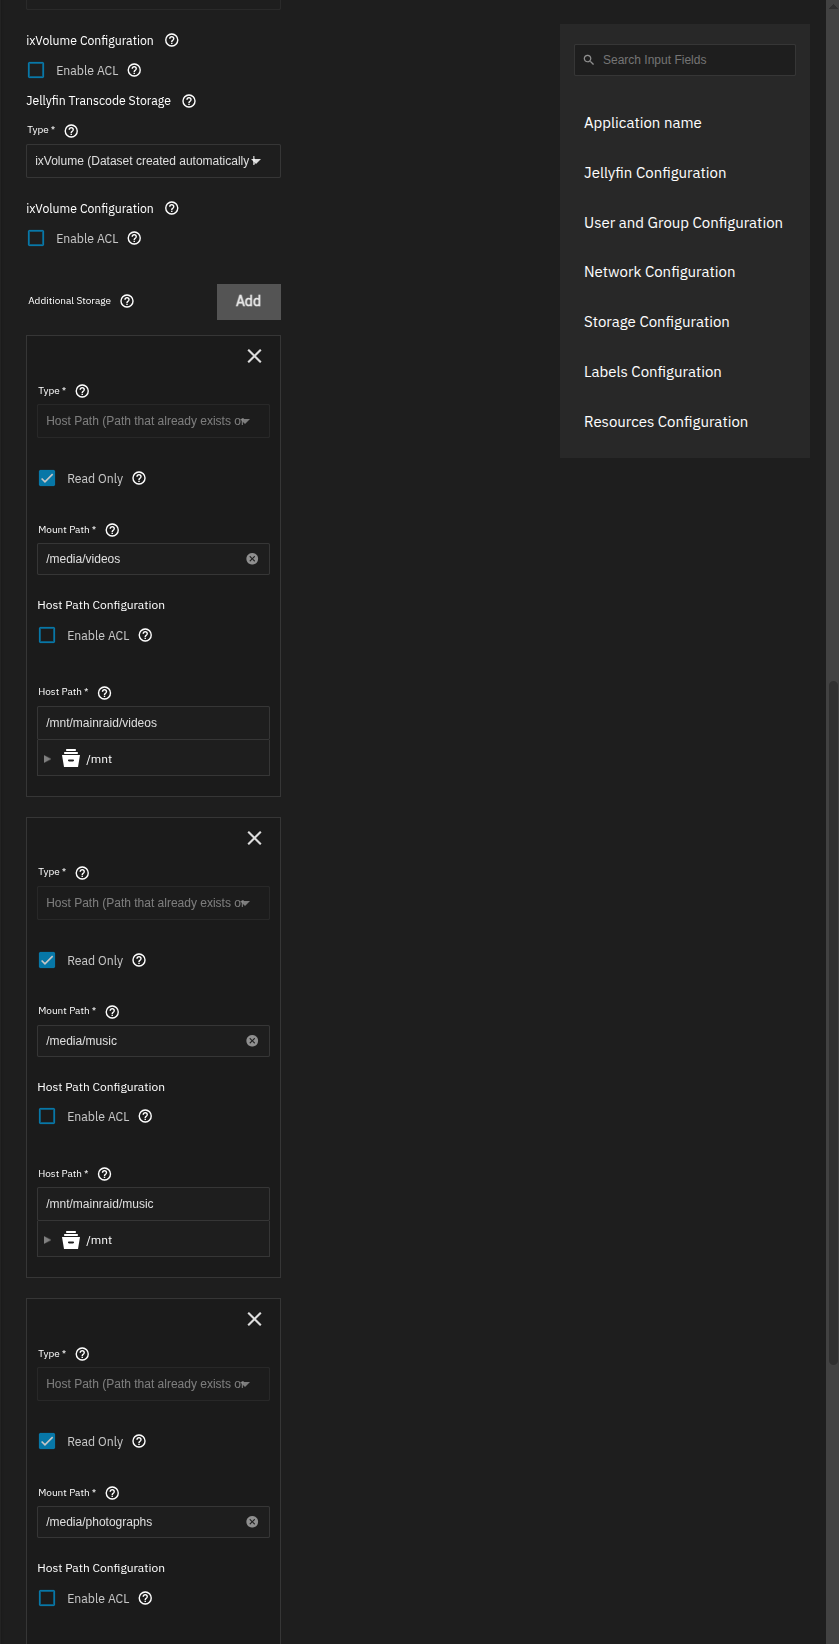Remove the /media/videos storage entry with X

click(x=254, y=356)
